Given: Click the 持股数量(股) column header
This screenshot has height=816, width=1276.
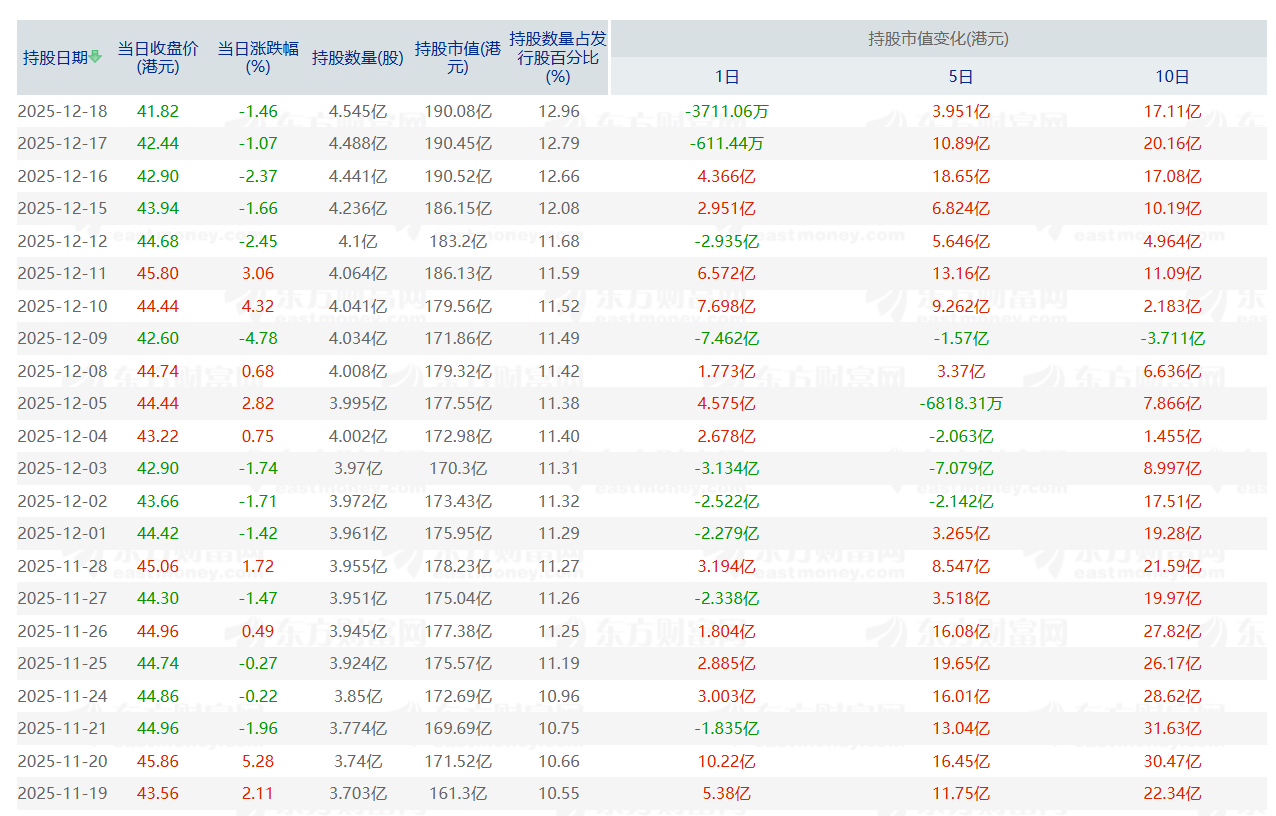Looking at the screenshot, I should coord(356,56).
